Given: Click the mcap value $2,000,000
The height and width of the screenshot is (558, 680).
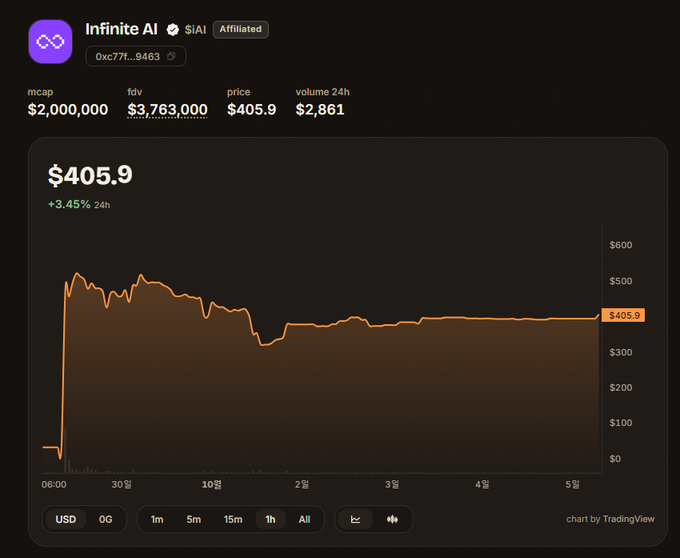Looking at the screenshot, I should (68, 109).
